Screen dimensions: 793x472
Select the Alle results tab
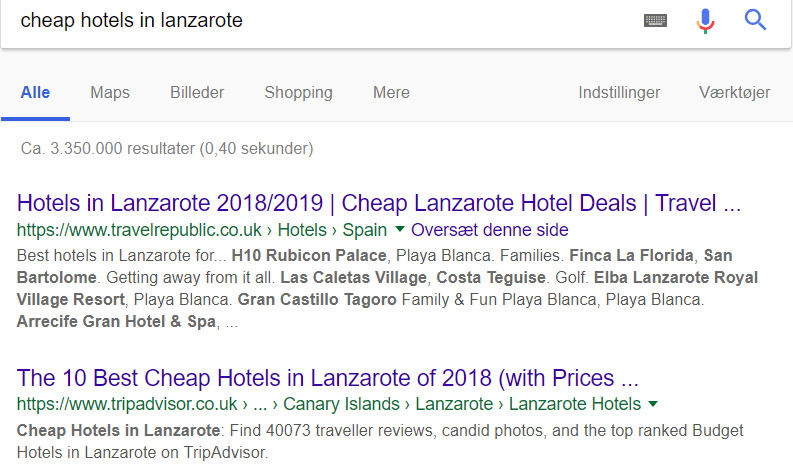tap(35, 93)
